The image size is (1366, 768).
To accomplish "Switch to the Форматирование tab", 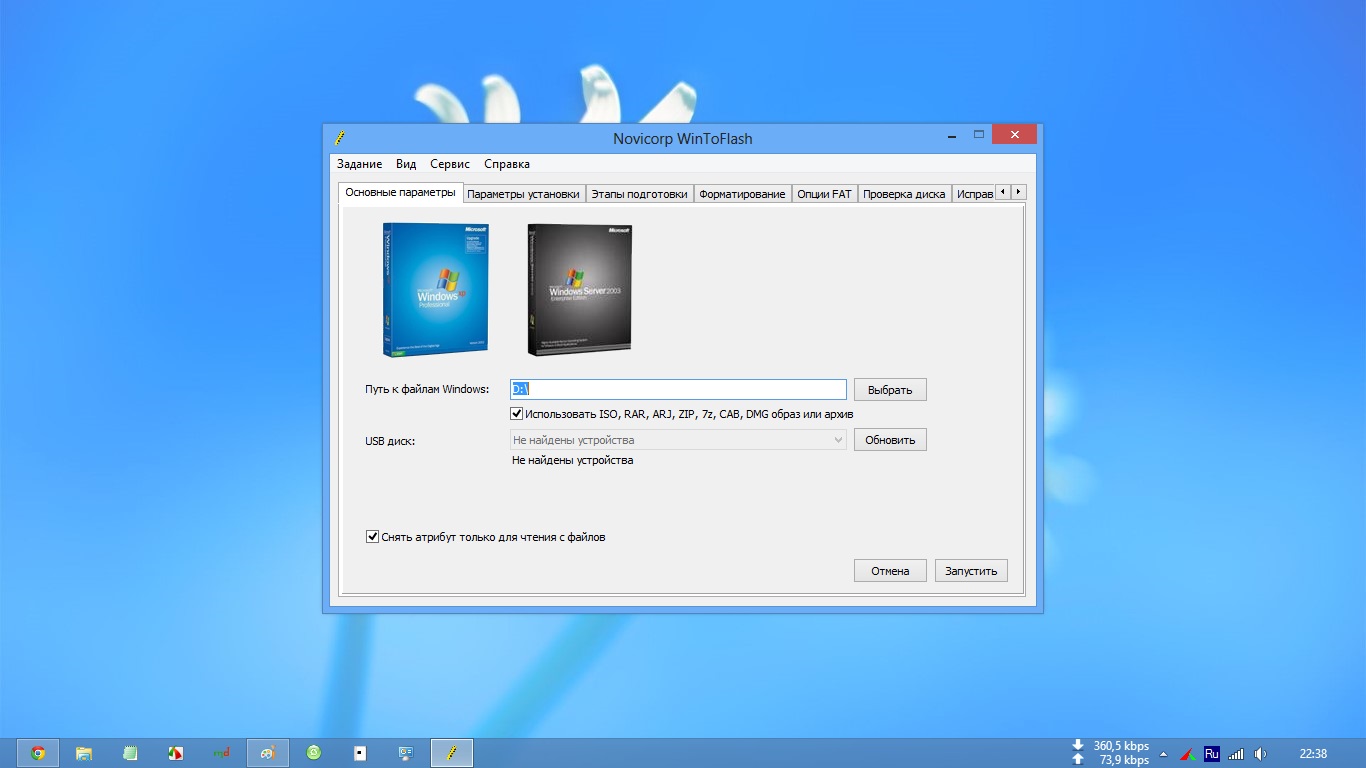I will tap(742, 194).
